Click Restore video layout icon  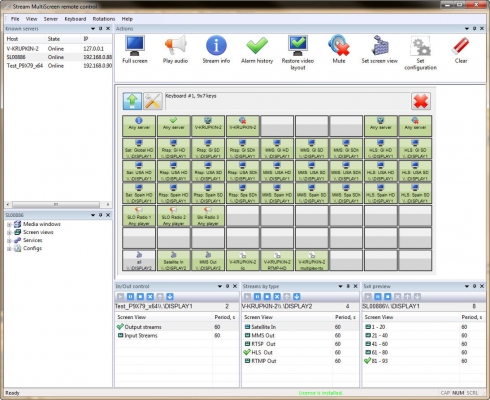[298, 45]
